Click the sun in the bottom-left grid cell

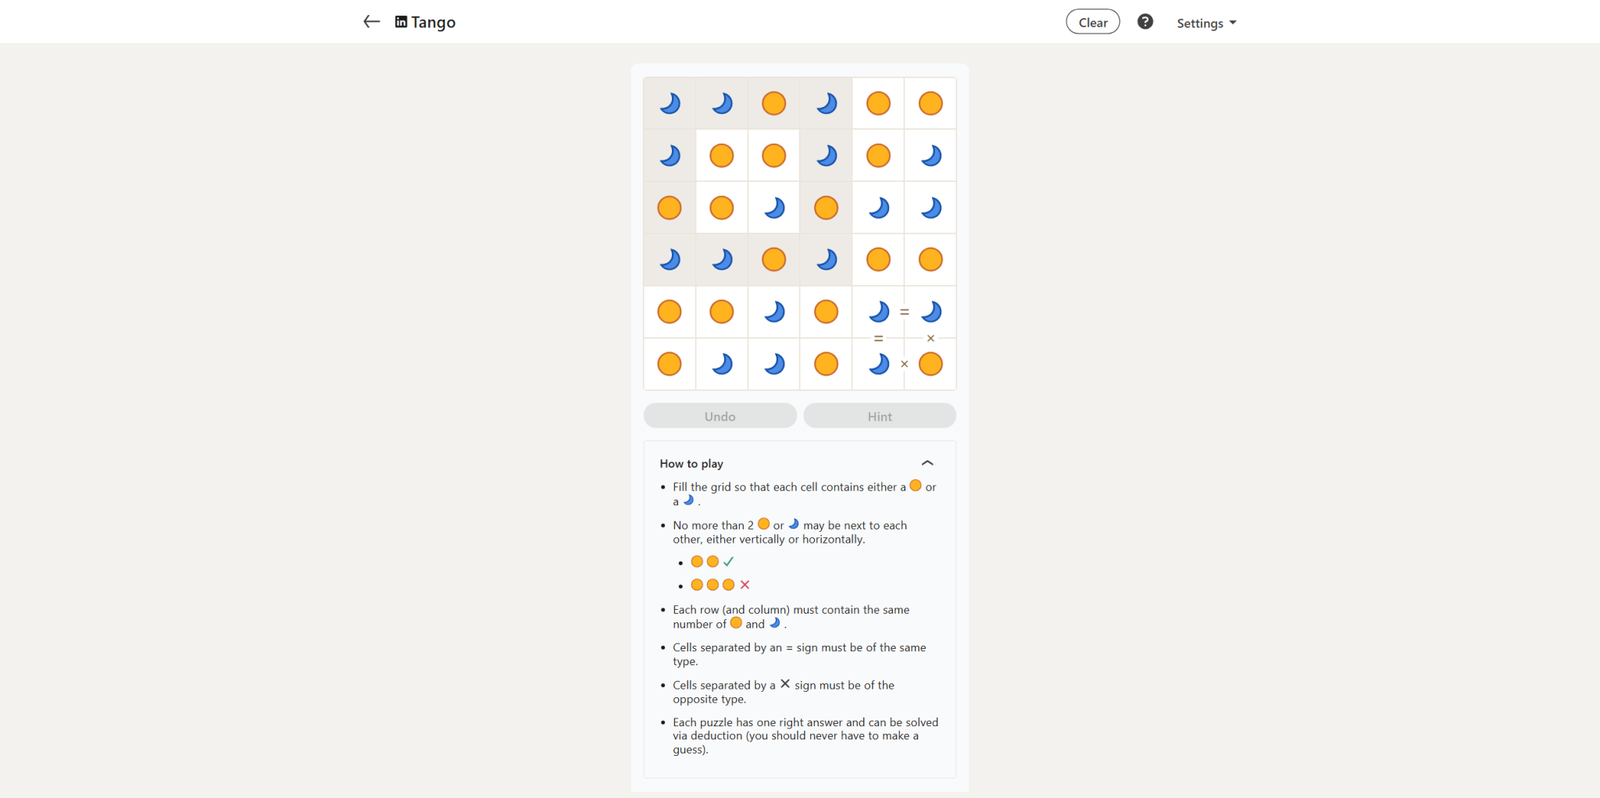[x=669, y=364]
